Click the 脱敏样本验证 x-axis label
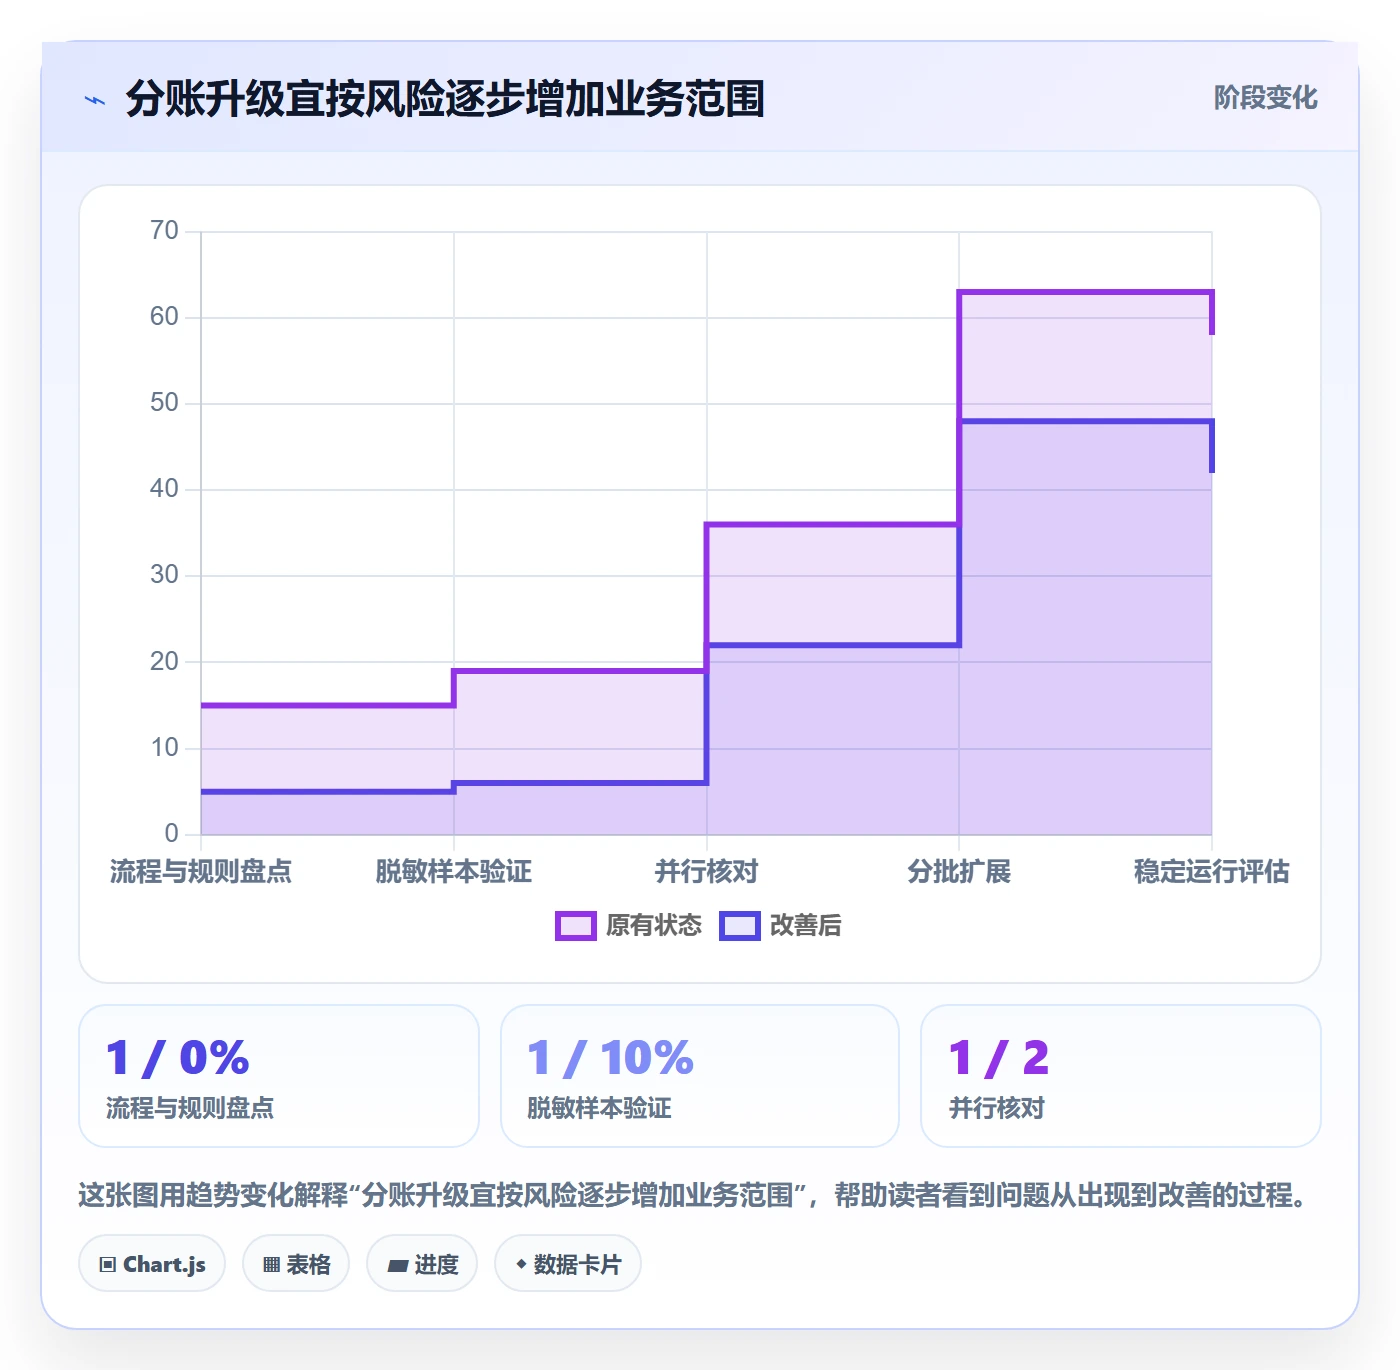This screenshot has width=1400, height=1370. 454,871
